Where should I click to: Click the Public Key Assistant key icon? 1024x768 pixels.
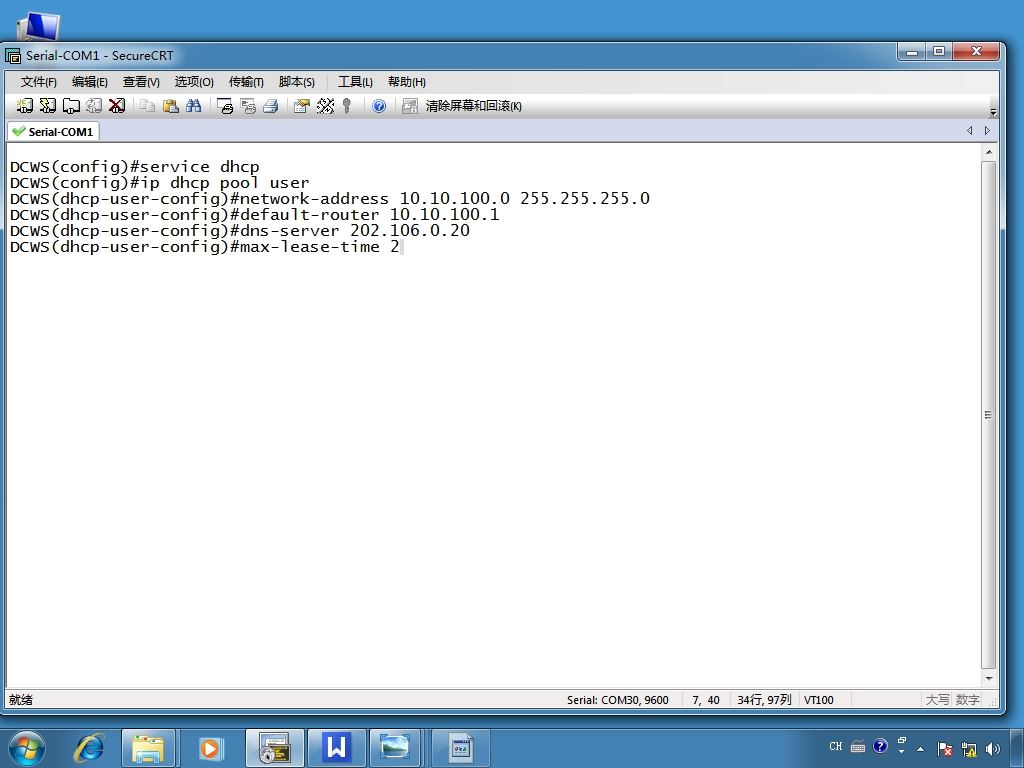347,106
